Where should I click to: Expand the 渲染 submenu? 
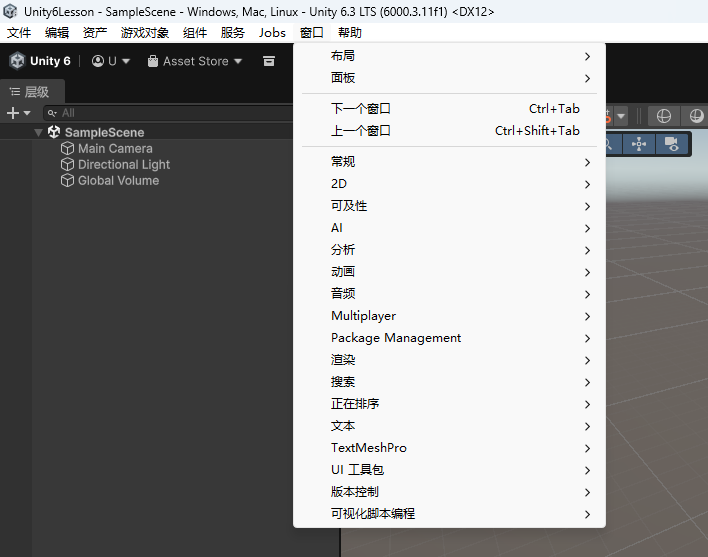point(449,360)
